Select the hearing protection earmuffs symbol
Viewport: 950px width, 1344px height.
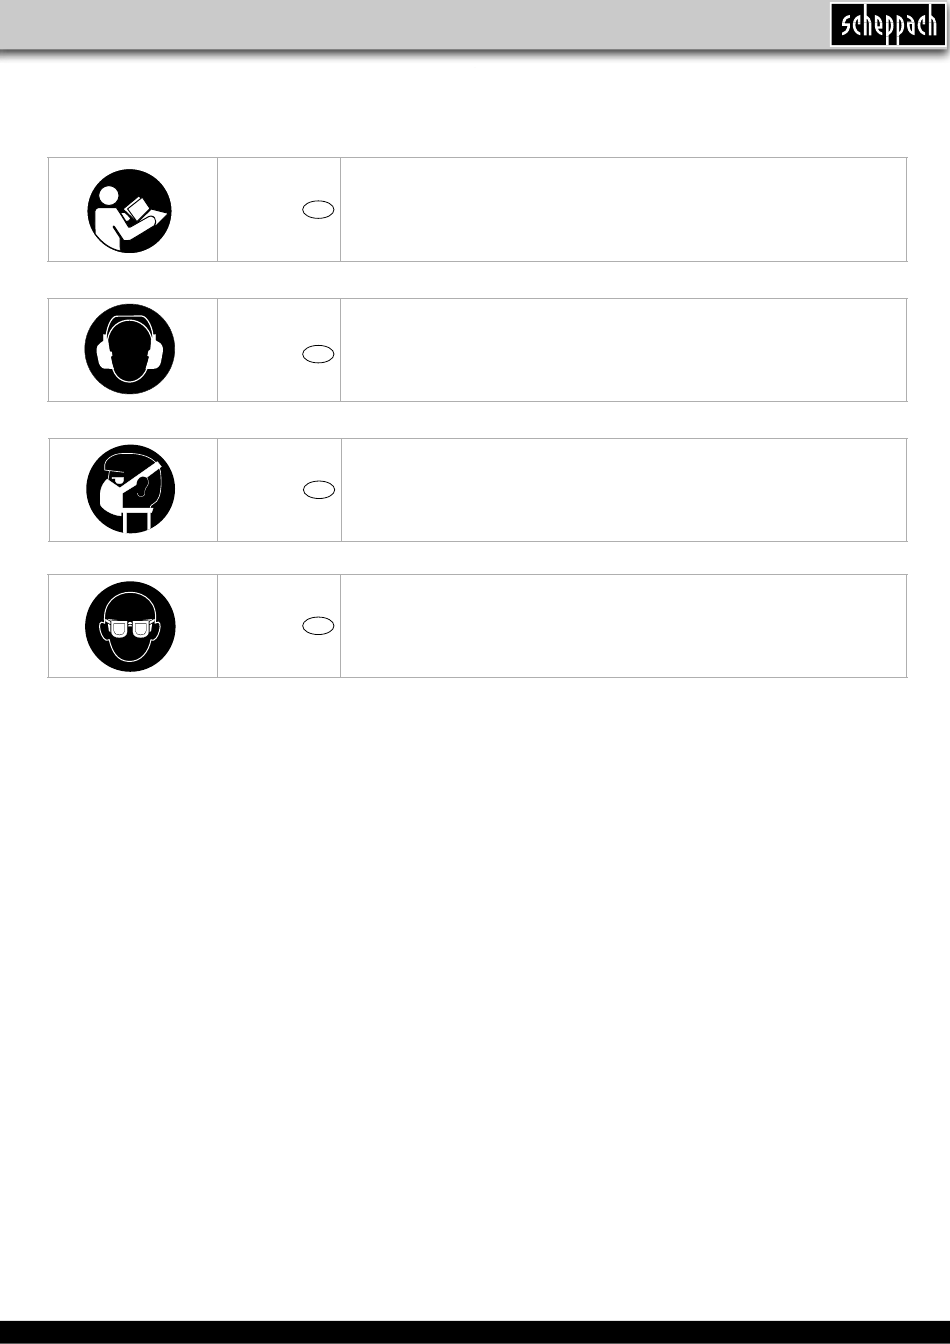tap(130, 349)
